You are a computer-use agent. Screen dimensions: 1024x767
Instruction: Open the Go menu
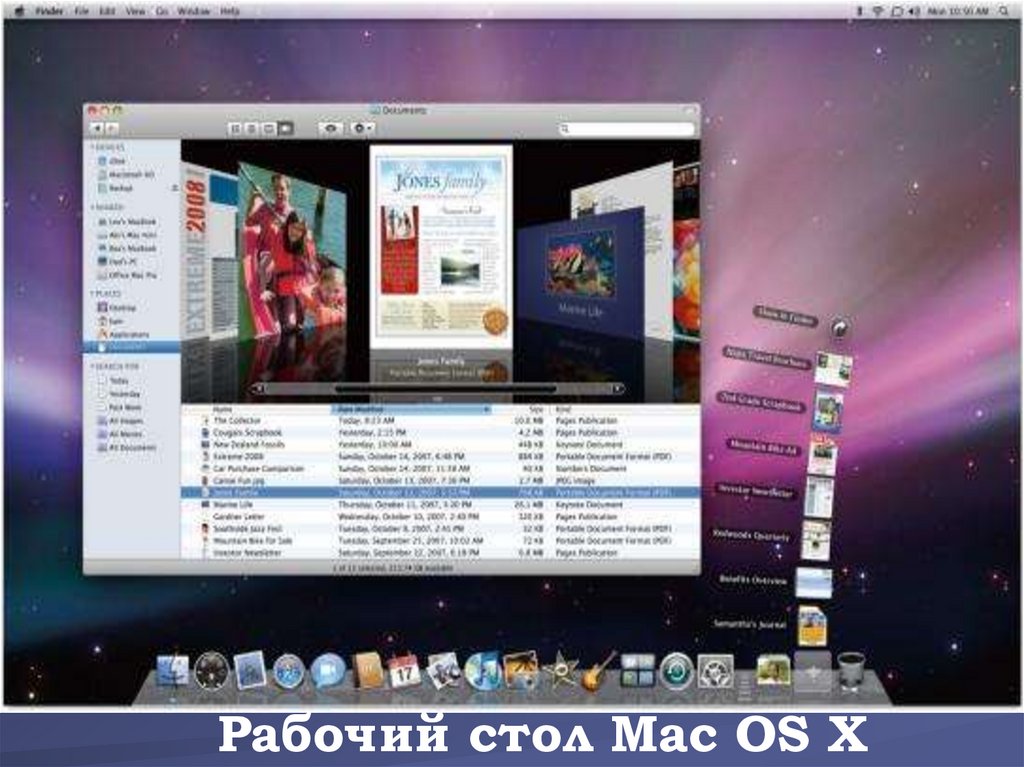tap(162, 11)
